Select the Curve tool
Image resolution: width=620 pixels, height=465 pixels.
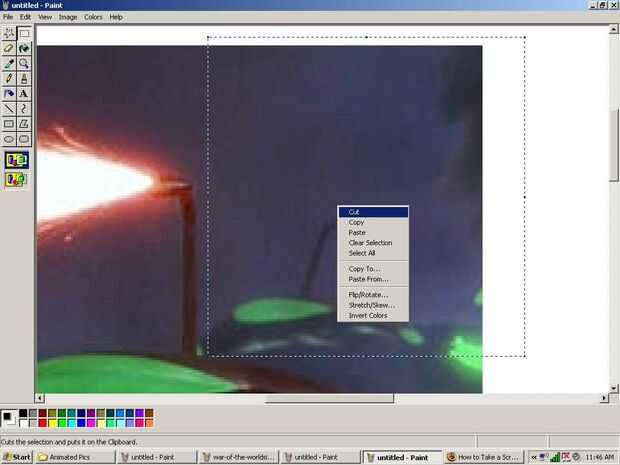(x=24, y=109)
